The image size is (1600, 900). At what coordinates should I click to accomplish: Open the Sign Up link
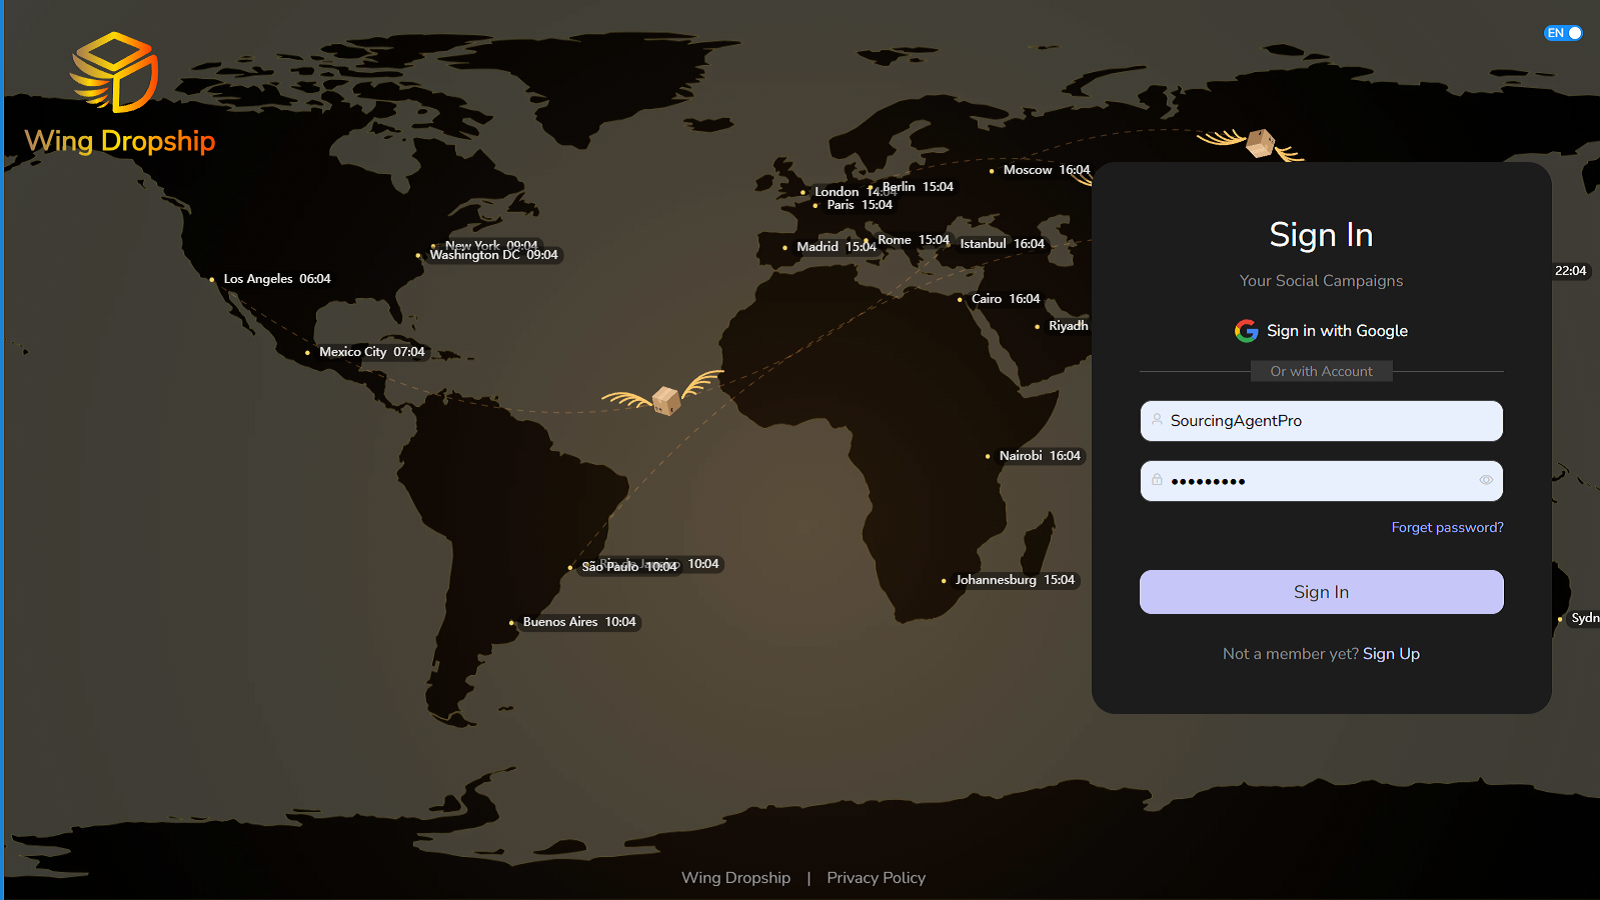coord(1391,653)
